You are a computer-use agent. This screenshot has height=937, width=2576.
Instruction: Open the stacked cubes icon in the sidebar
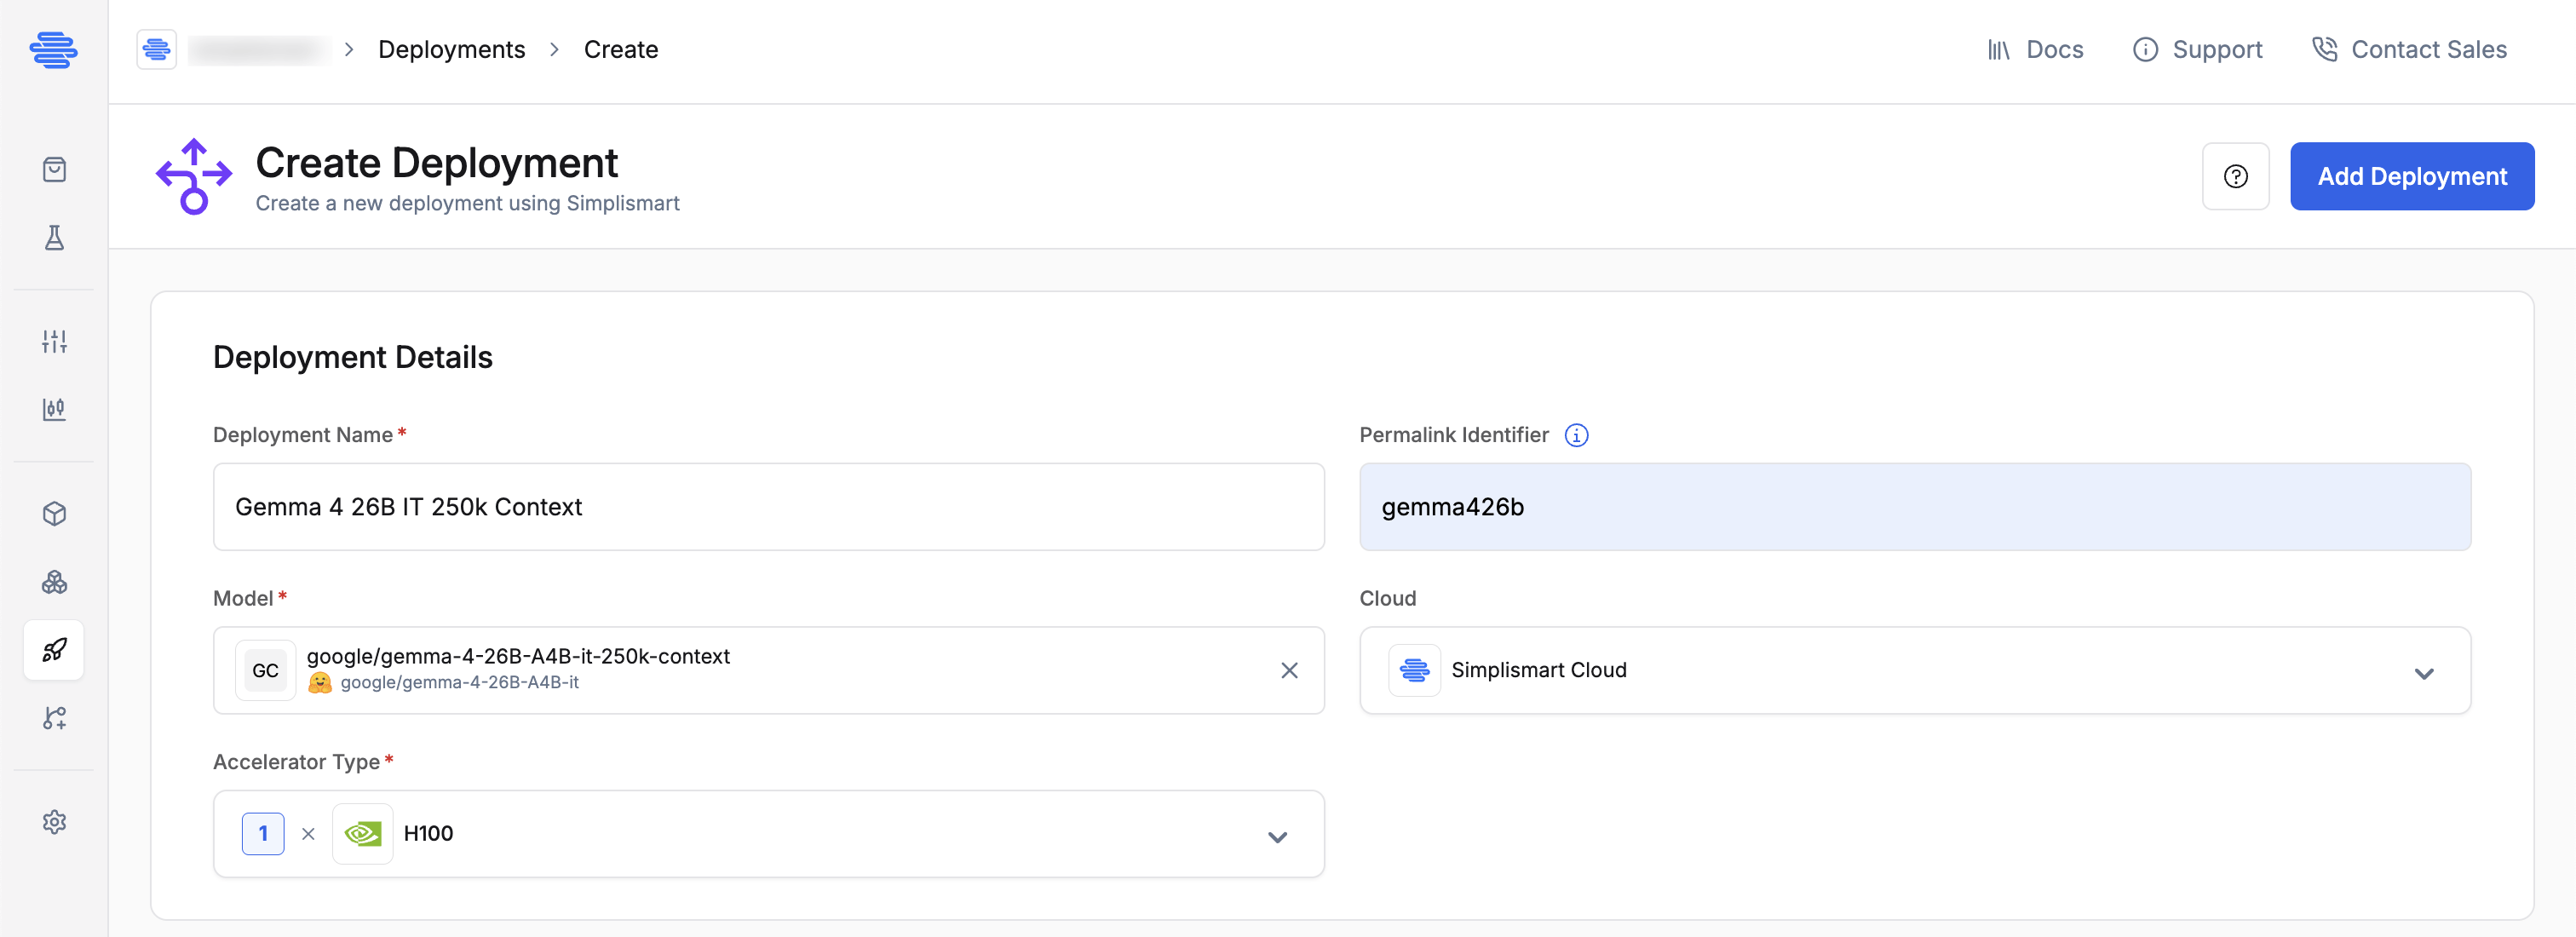coord(54,582)
